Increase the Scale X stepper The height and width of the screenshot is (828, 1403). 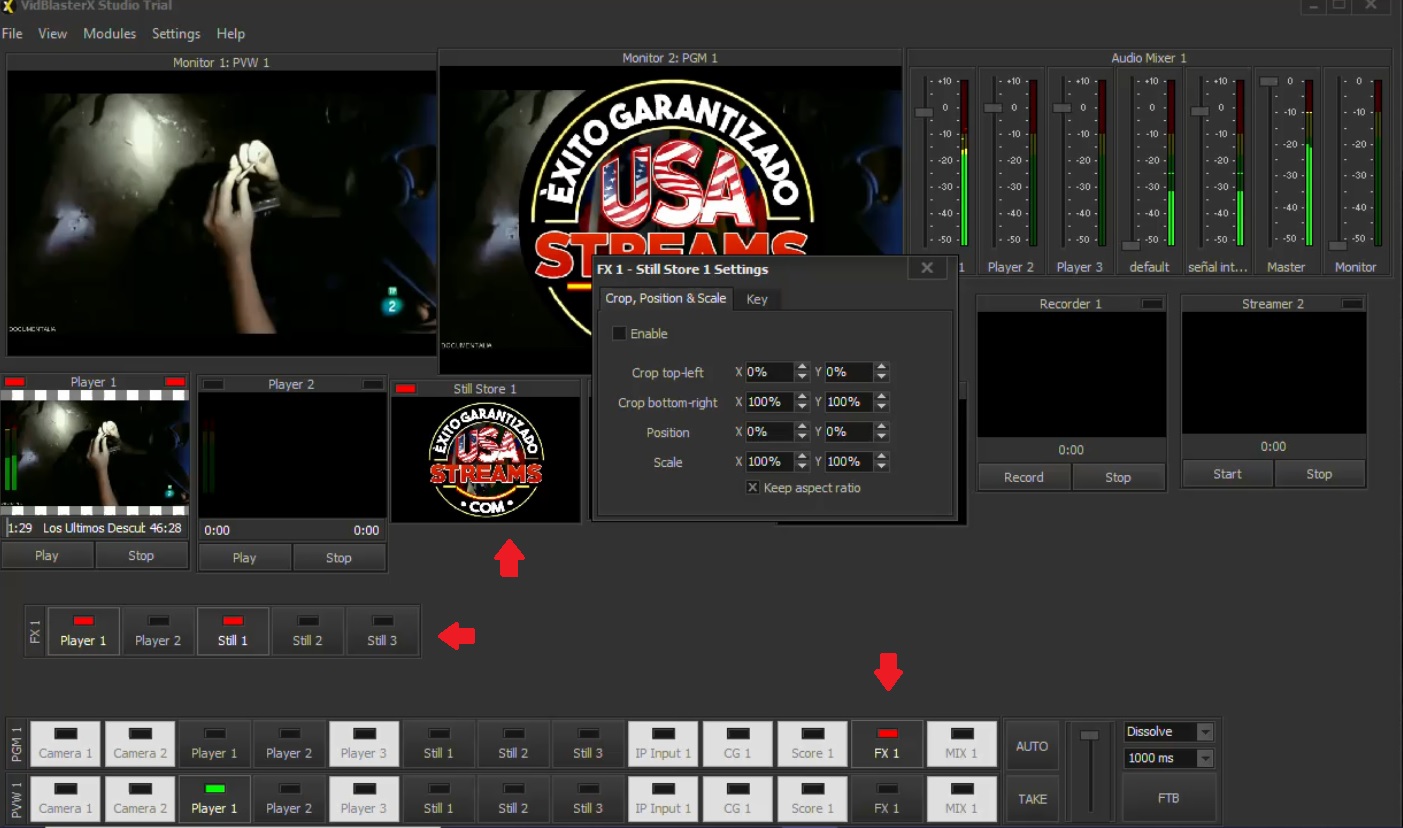pos(801,457)
